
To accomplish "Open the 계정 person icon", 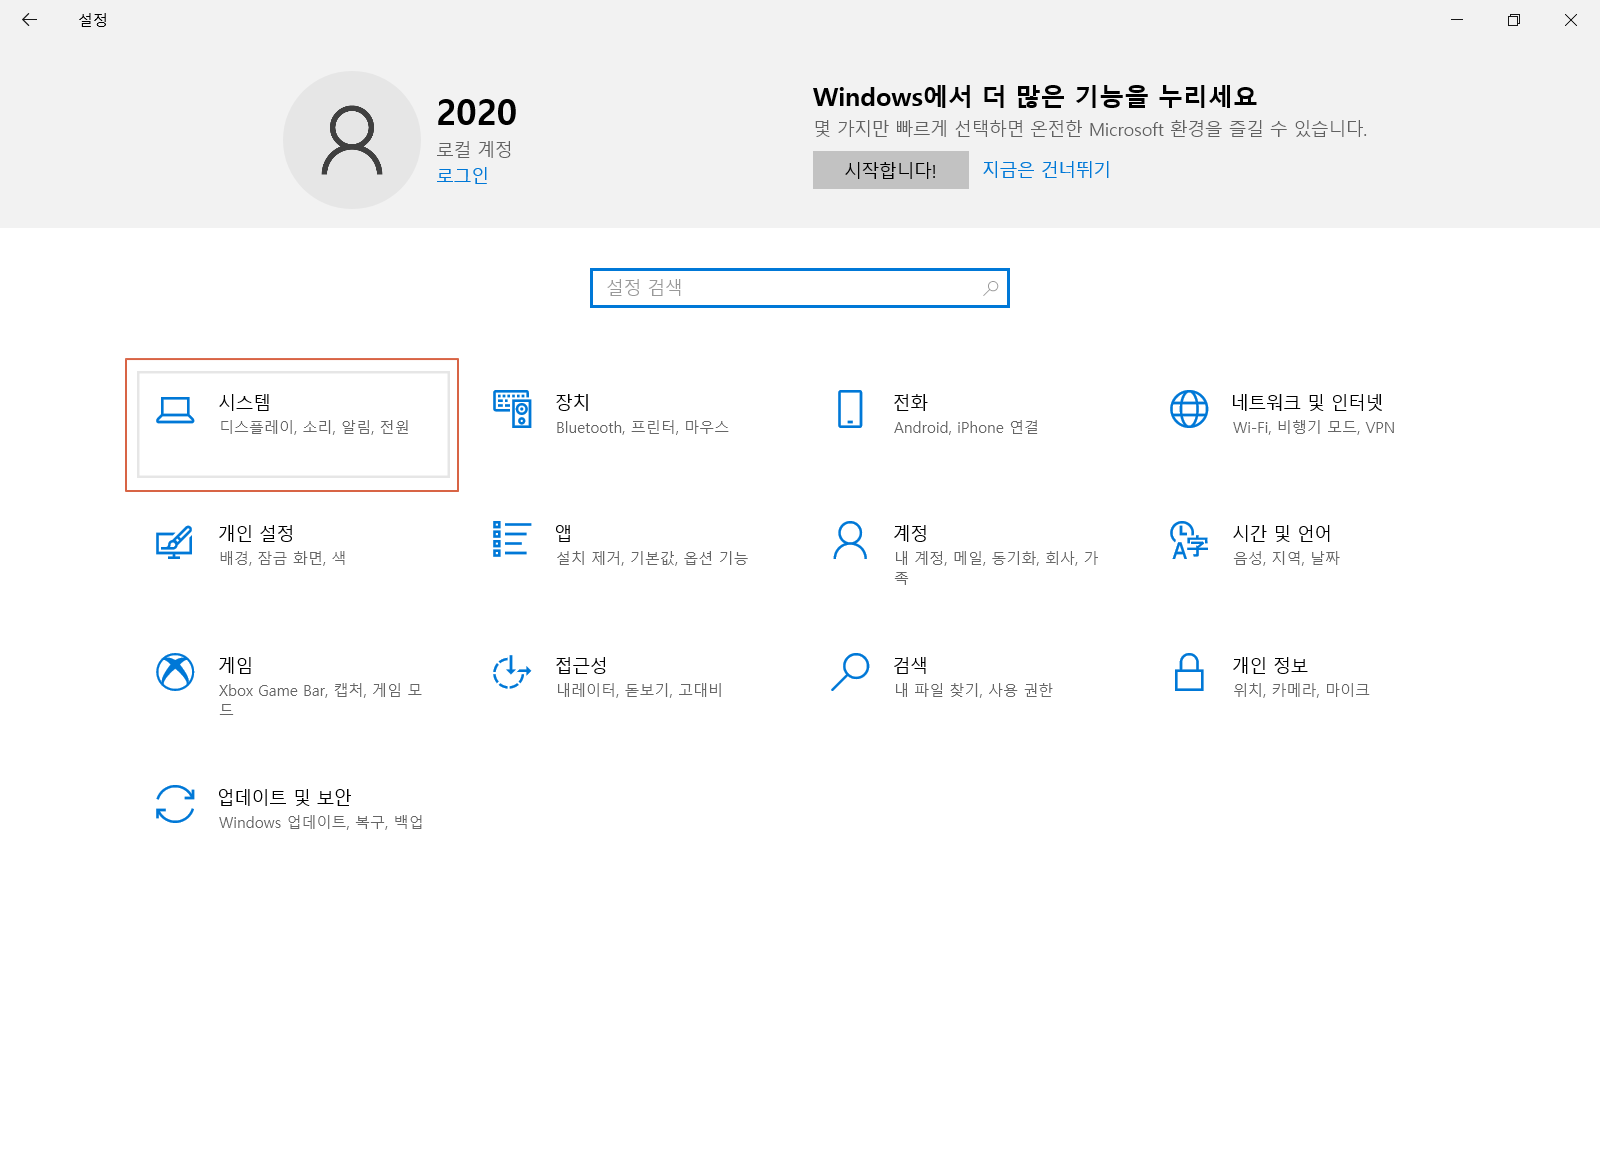I will point(850,540).
